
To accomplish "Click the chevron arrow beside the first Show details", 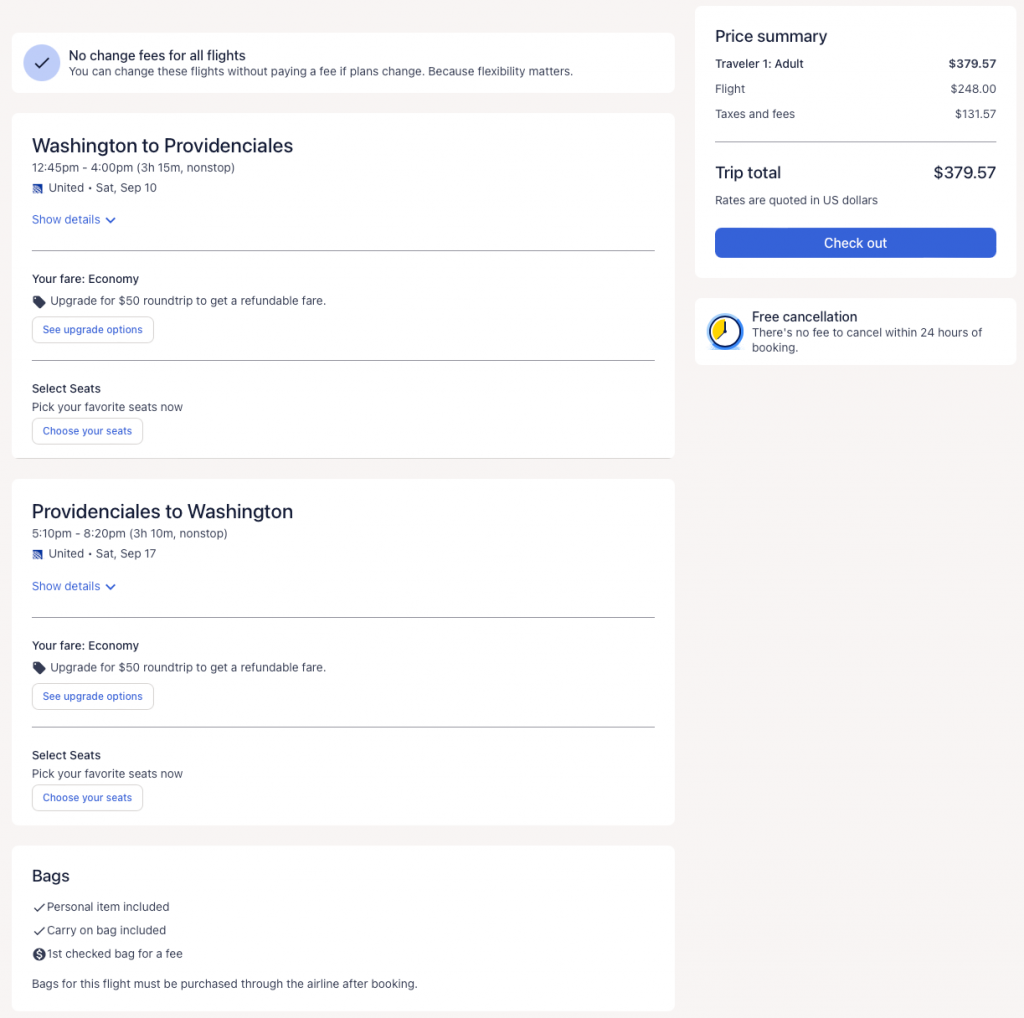I will point(111,220).
